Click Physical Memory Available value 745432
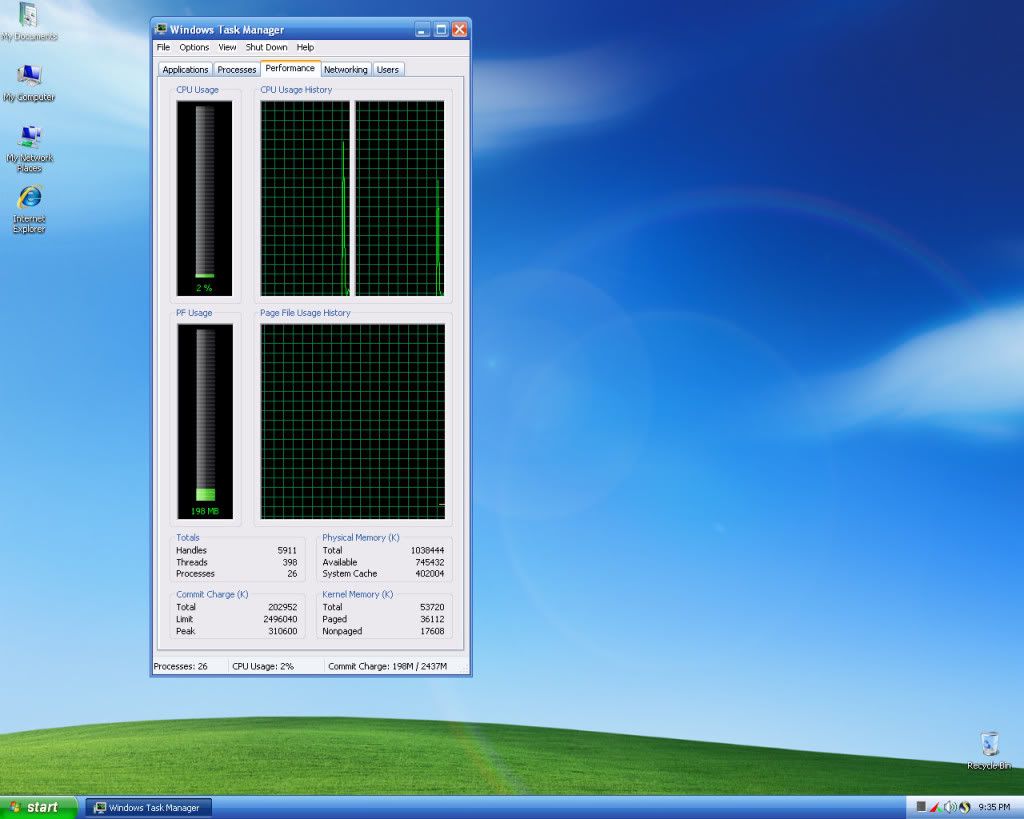 tap(430, 562)
